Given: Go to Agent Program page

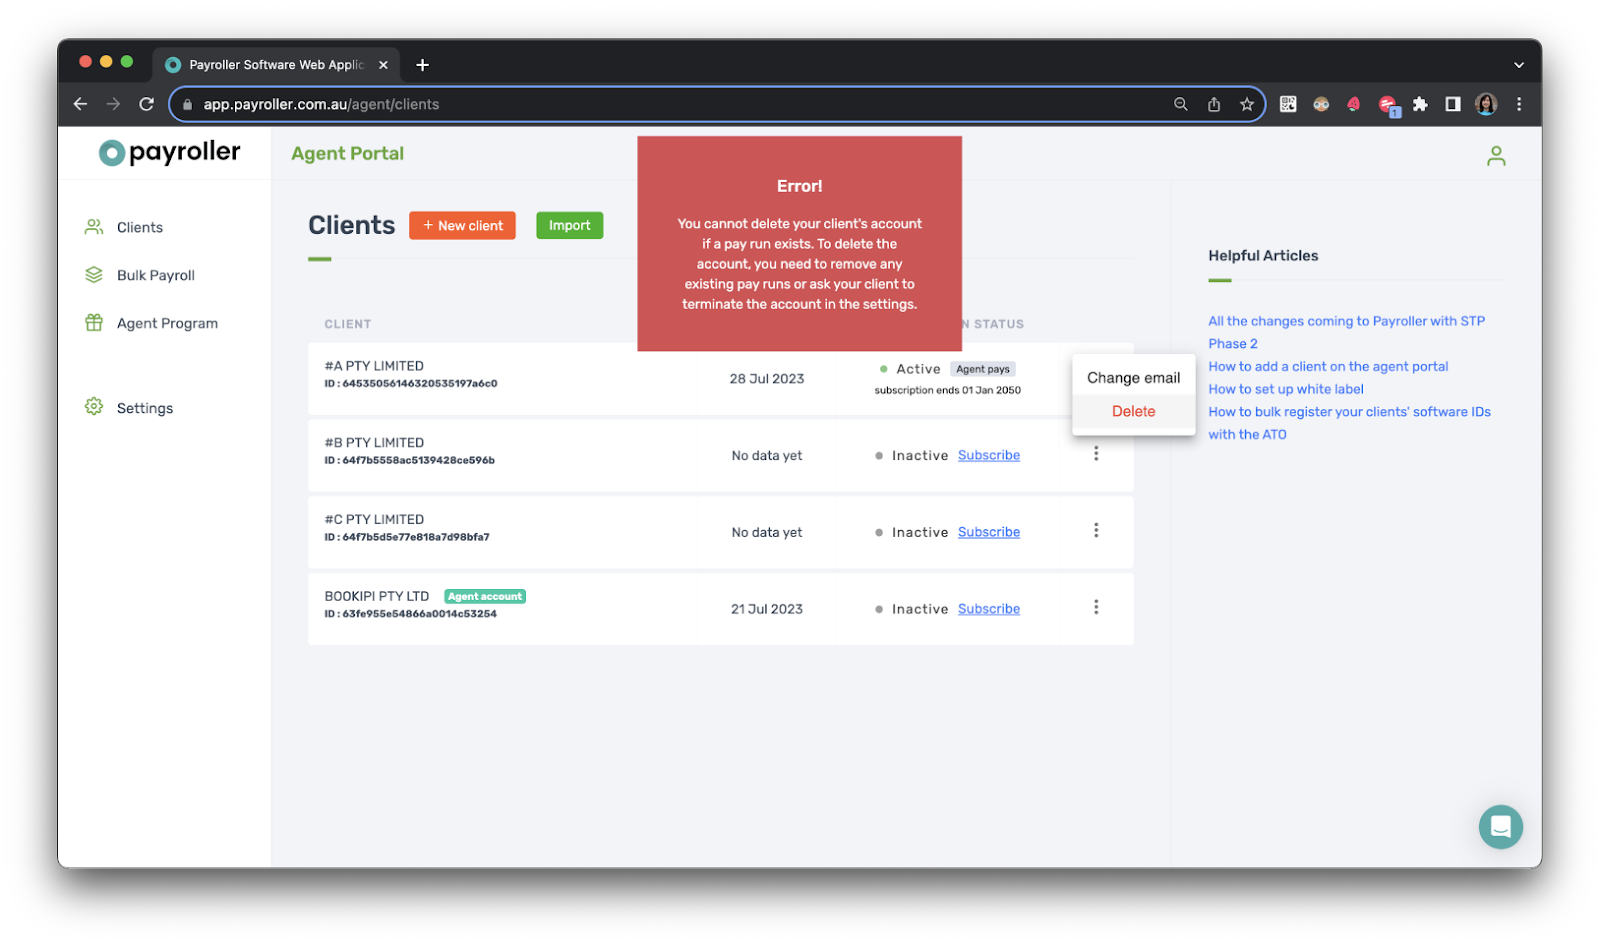Looking at the screenshot, I should pyautogui.click(x=167, y=324).
